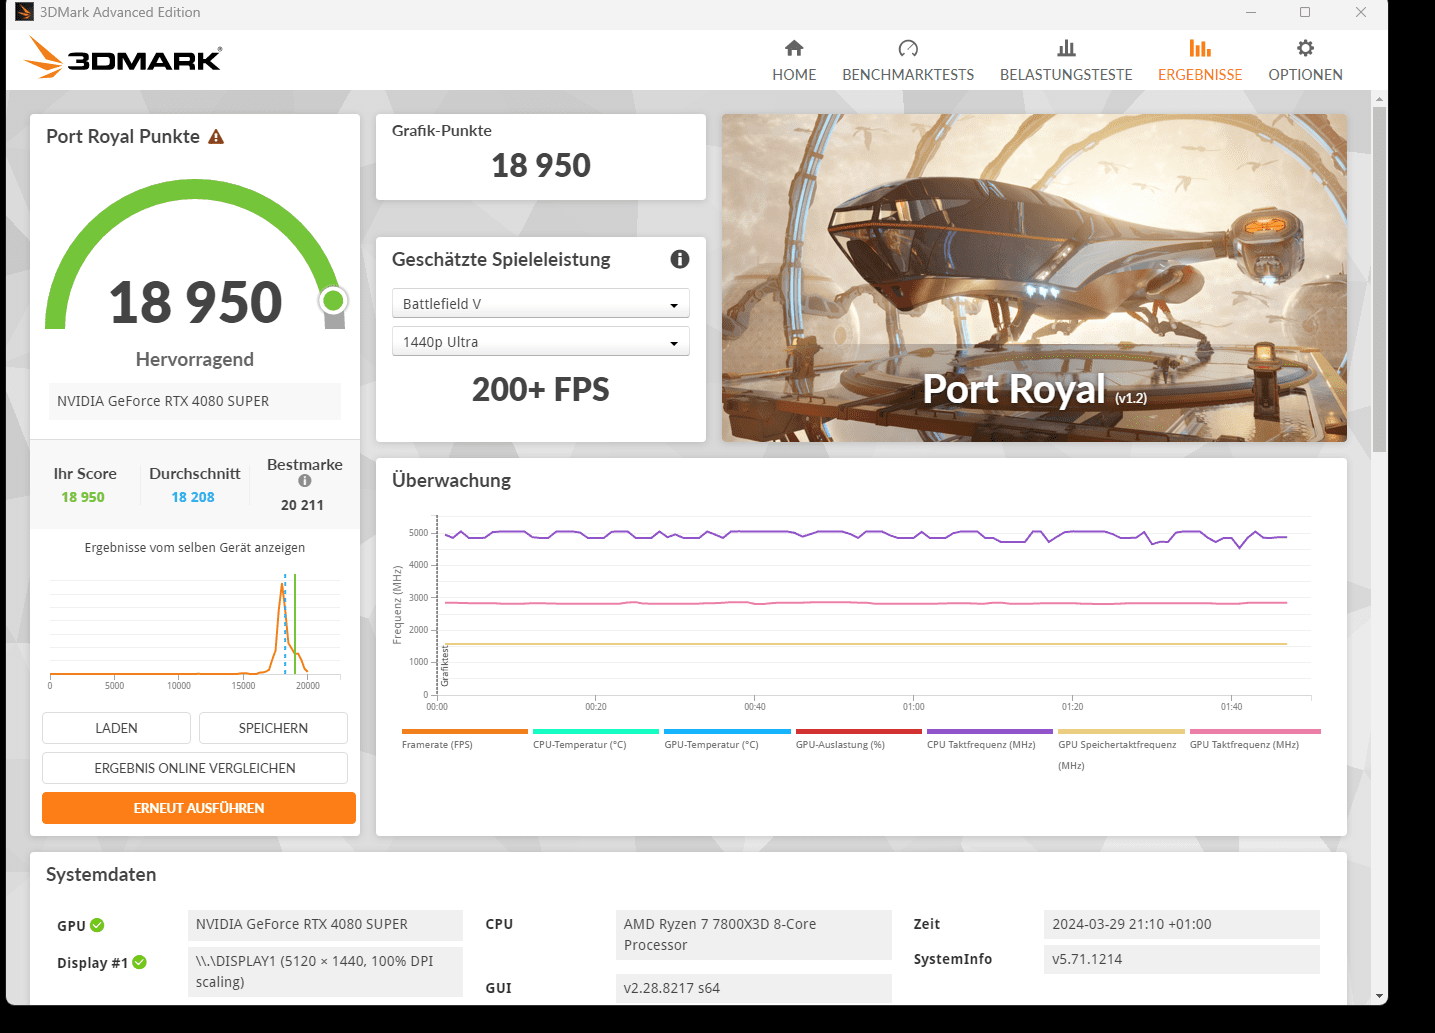Click SystemInfo version v5.71.1214
Image resolution: width=1435 pixels, height=1033 pixels.
tap(1182, 959)
